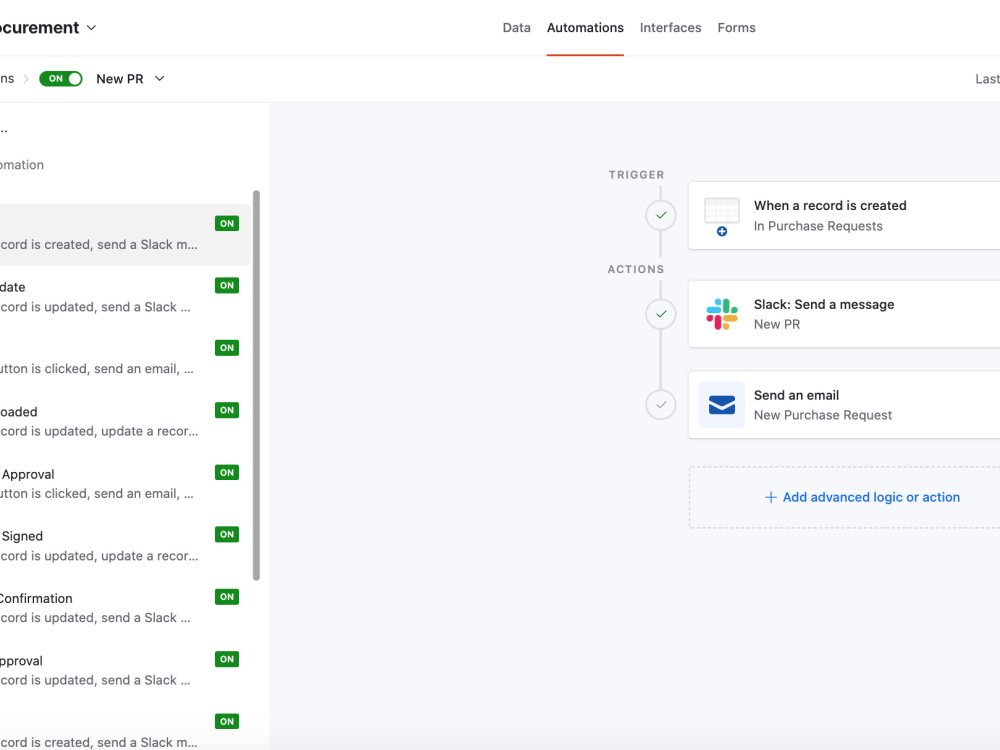Viewport: 1000px width, 750px height.
Task: Click the Send an email checkmark circle
Action: (661, 404)
